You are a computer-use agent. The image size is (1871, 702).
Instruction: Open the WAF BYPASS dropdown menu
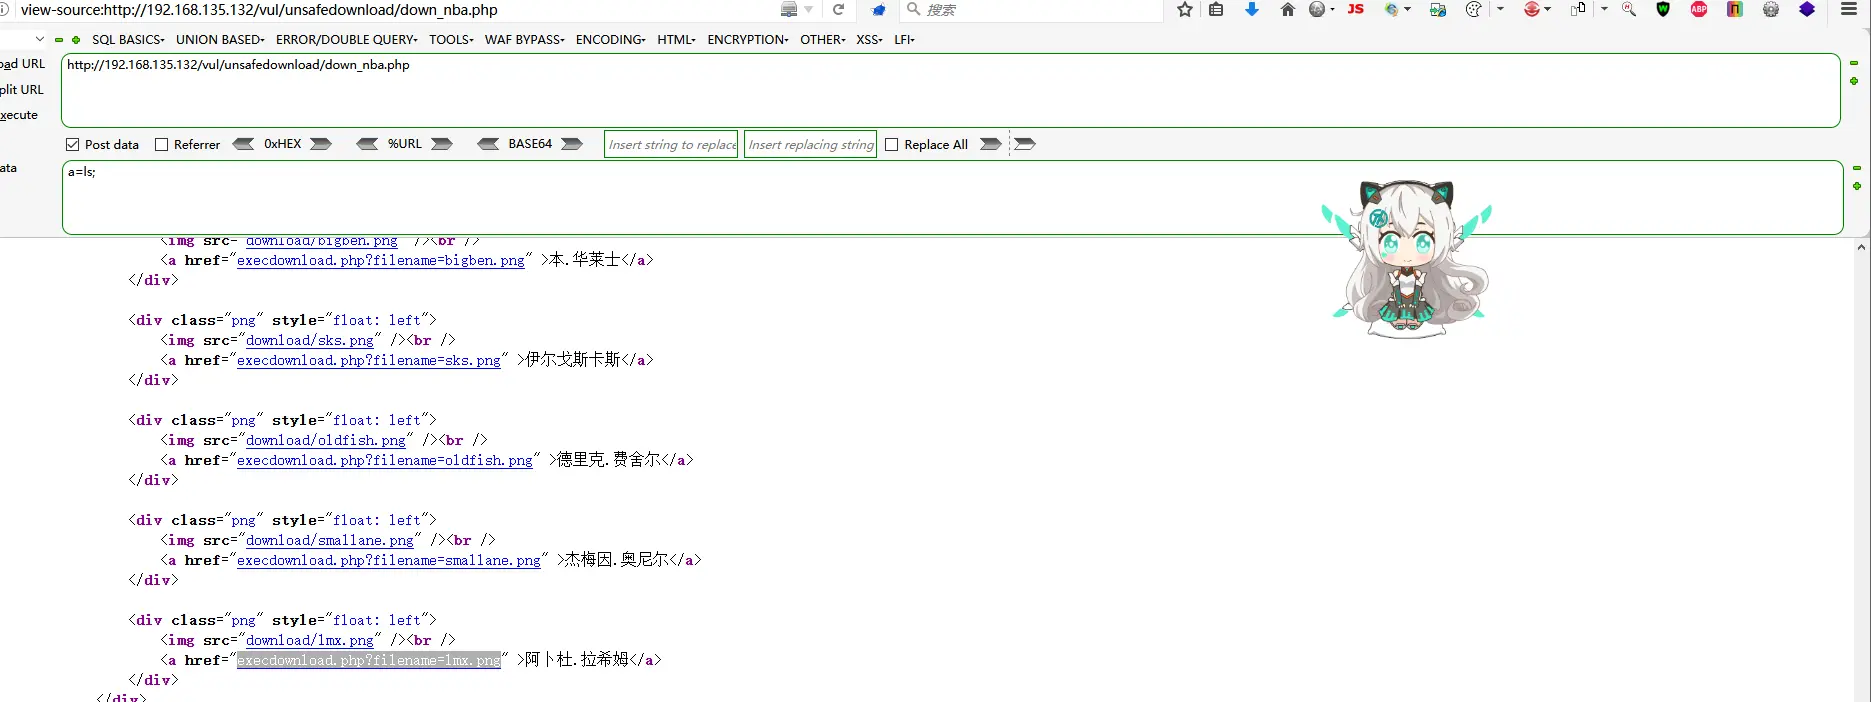(525, 40)
